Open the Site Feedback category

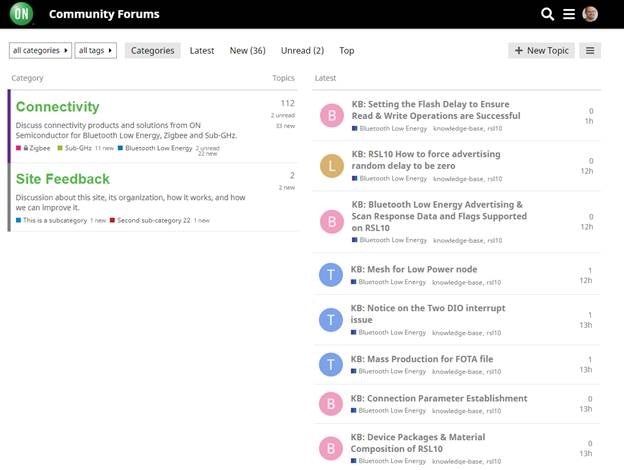pyautogui.click(x=63, y=179)
